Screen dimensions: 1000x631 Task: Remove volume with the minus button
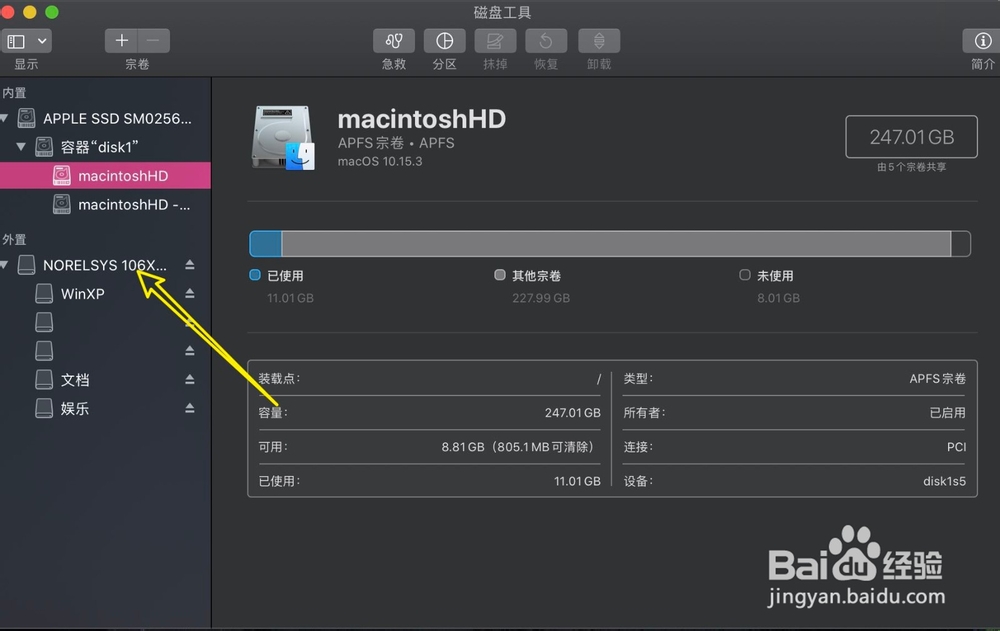coord(153,41)
